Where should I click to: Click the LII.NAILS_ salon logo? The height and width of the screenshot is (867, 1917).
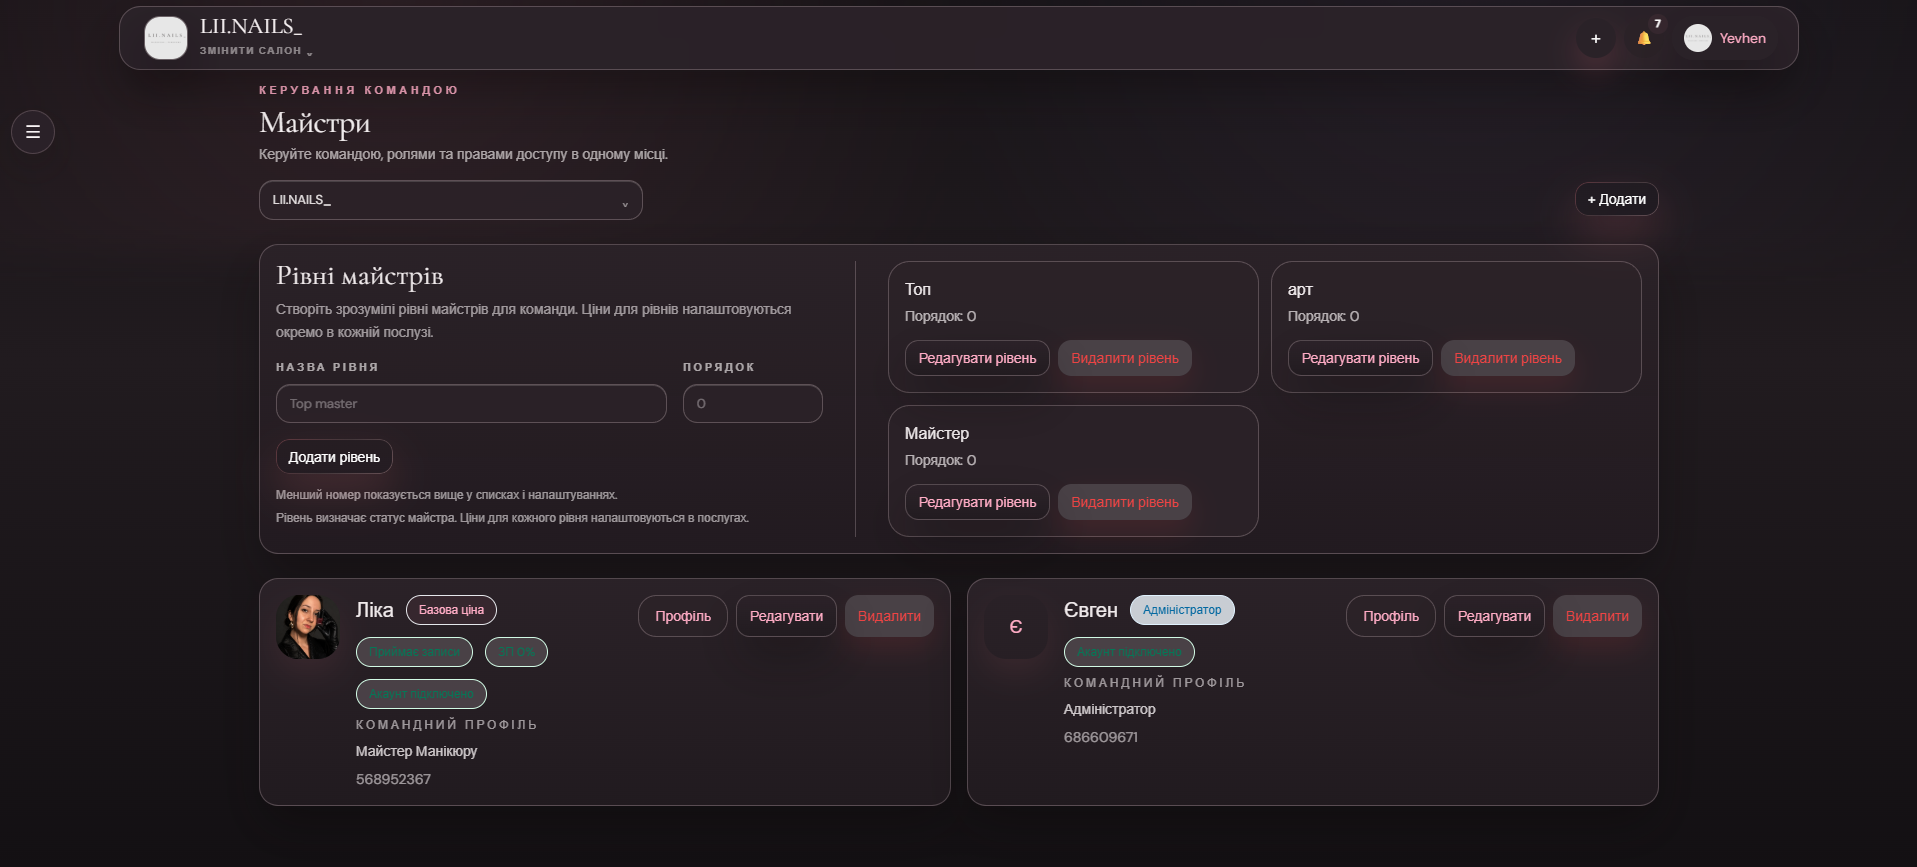pos(166,38)
